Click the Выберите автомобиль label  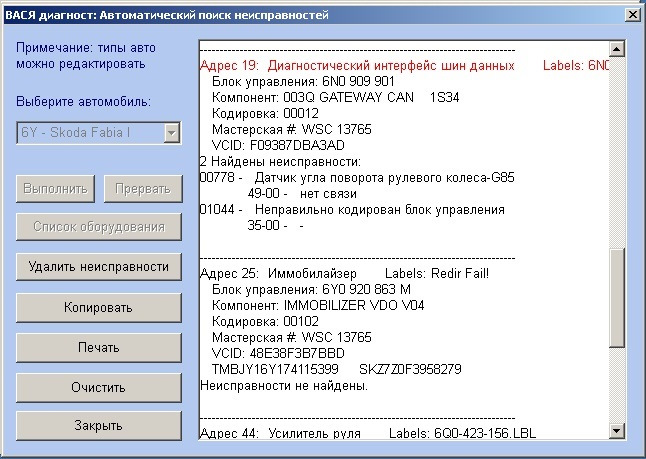(84, 101)
